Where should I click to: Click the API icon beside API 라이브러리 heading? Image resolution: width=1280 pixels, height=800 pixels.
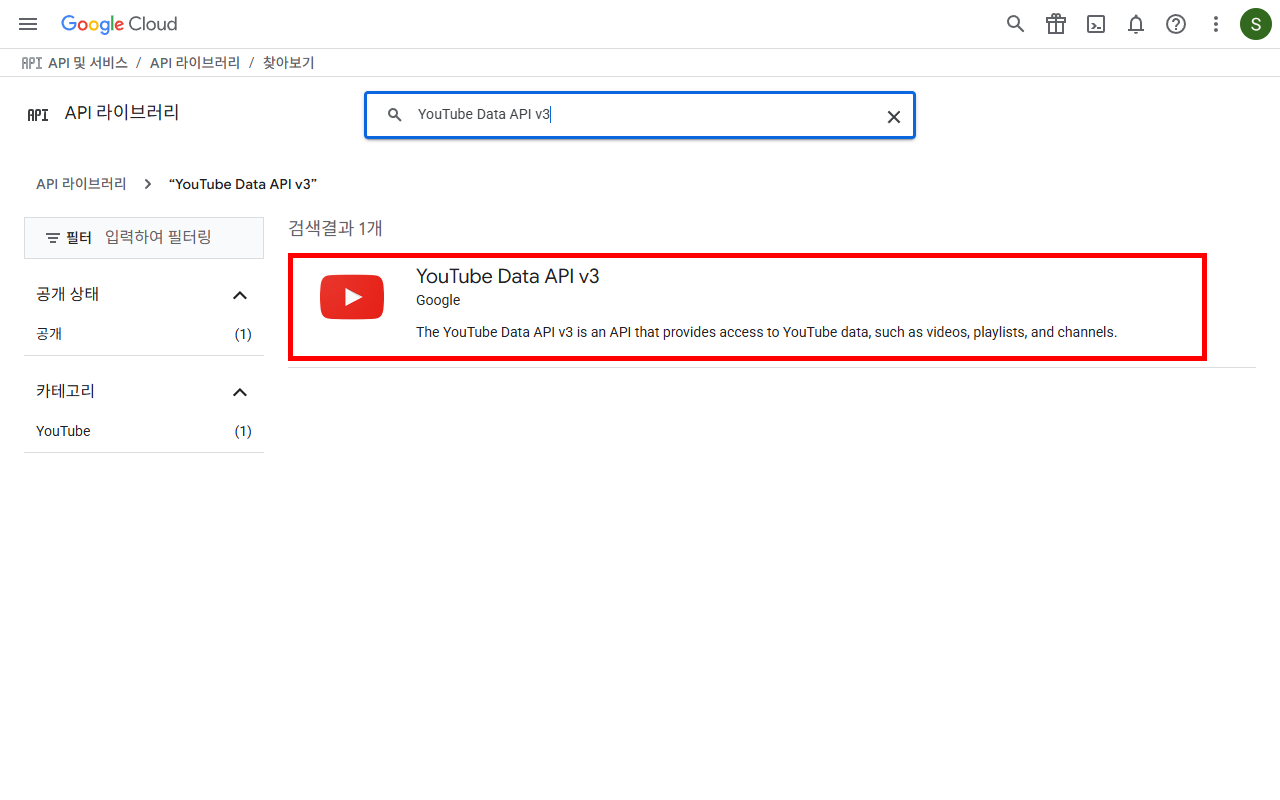[x=38, y=115]
